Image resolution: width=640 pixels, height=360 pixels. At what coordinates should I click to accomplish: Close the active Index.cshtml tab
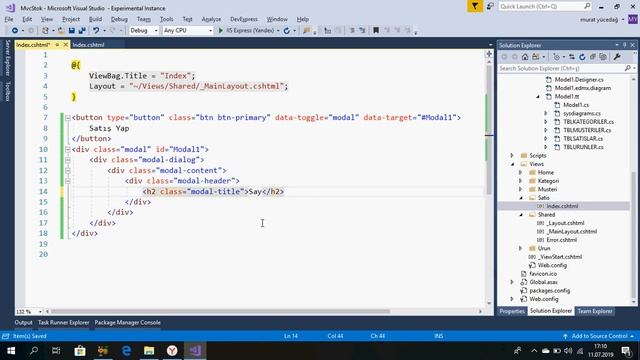pyautogui.click(x=65, y=45)
